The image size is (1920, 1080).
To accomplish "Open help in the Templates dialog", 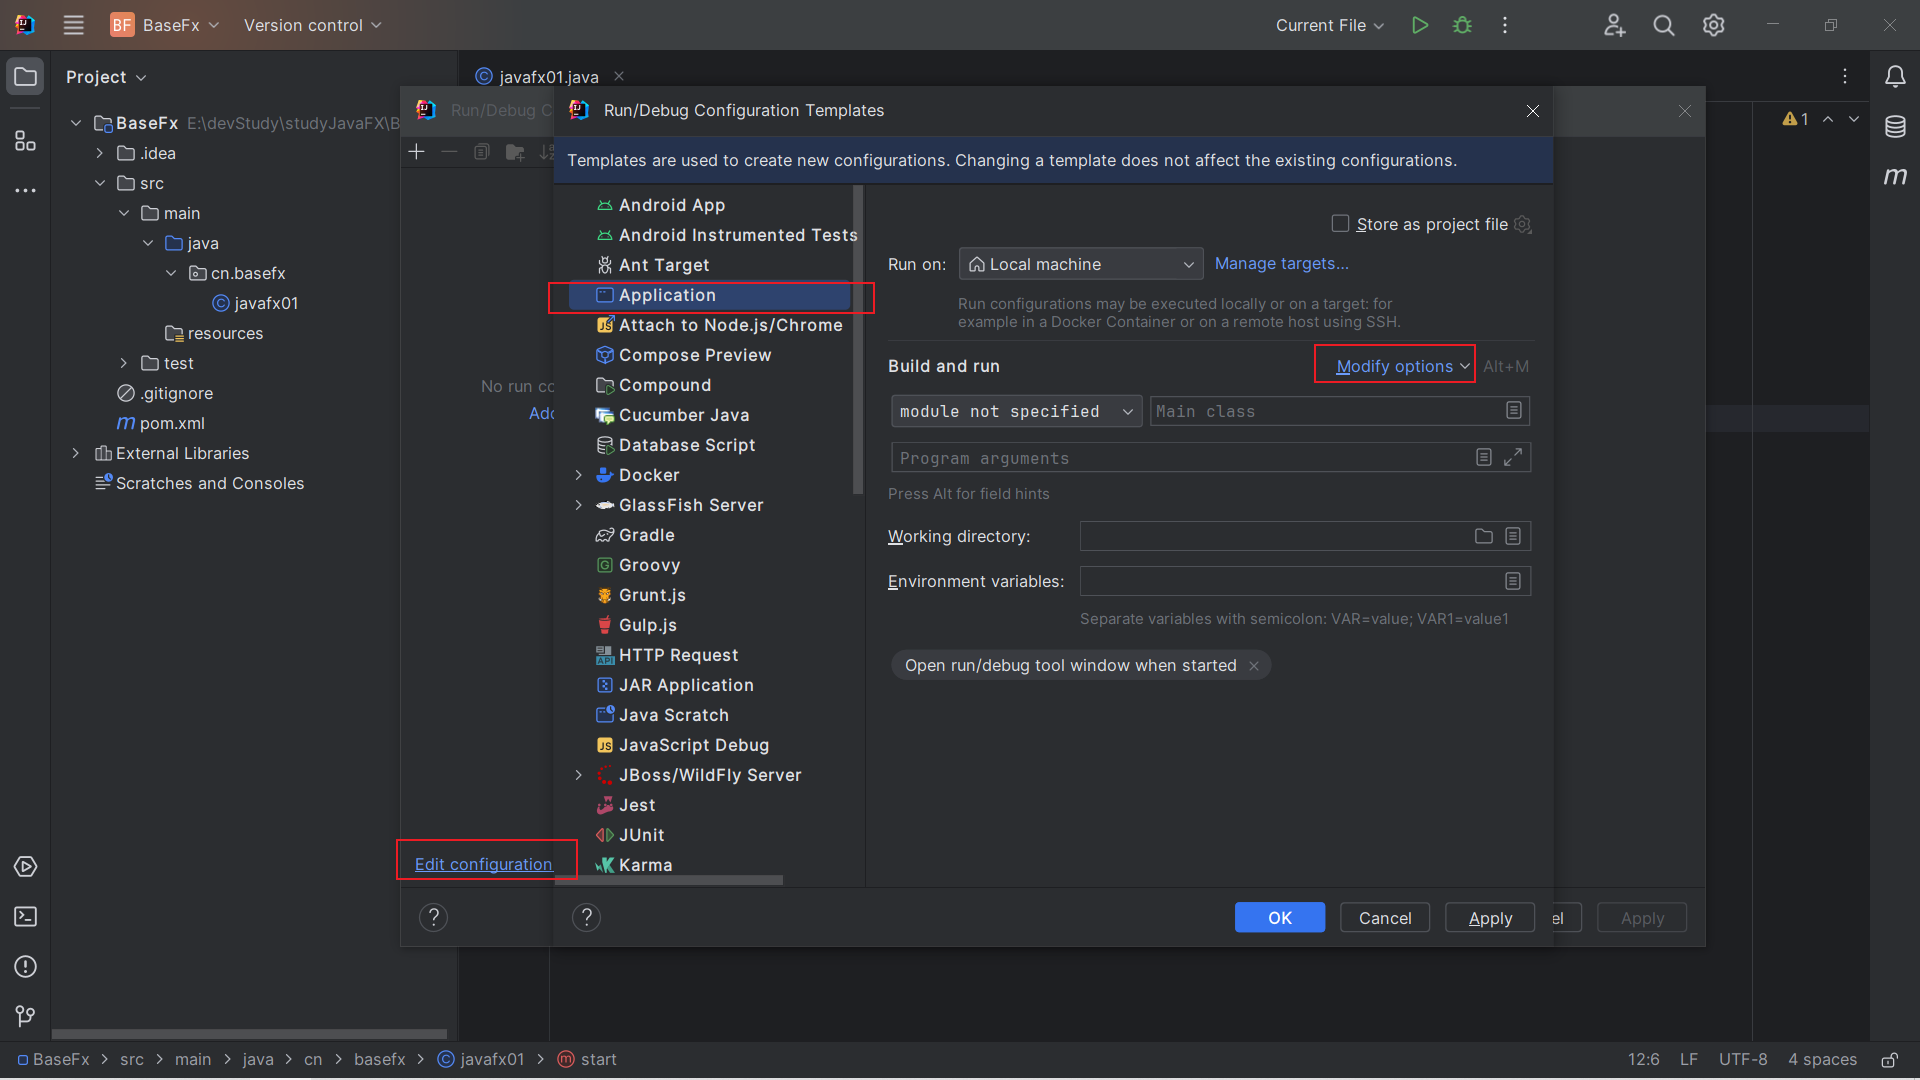I will (587, 917).
